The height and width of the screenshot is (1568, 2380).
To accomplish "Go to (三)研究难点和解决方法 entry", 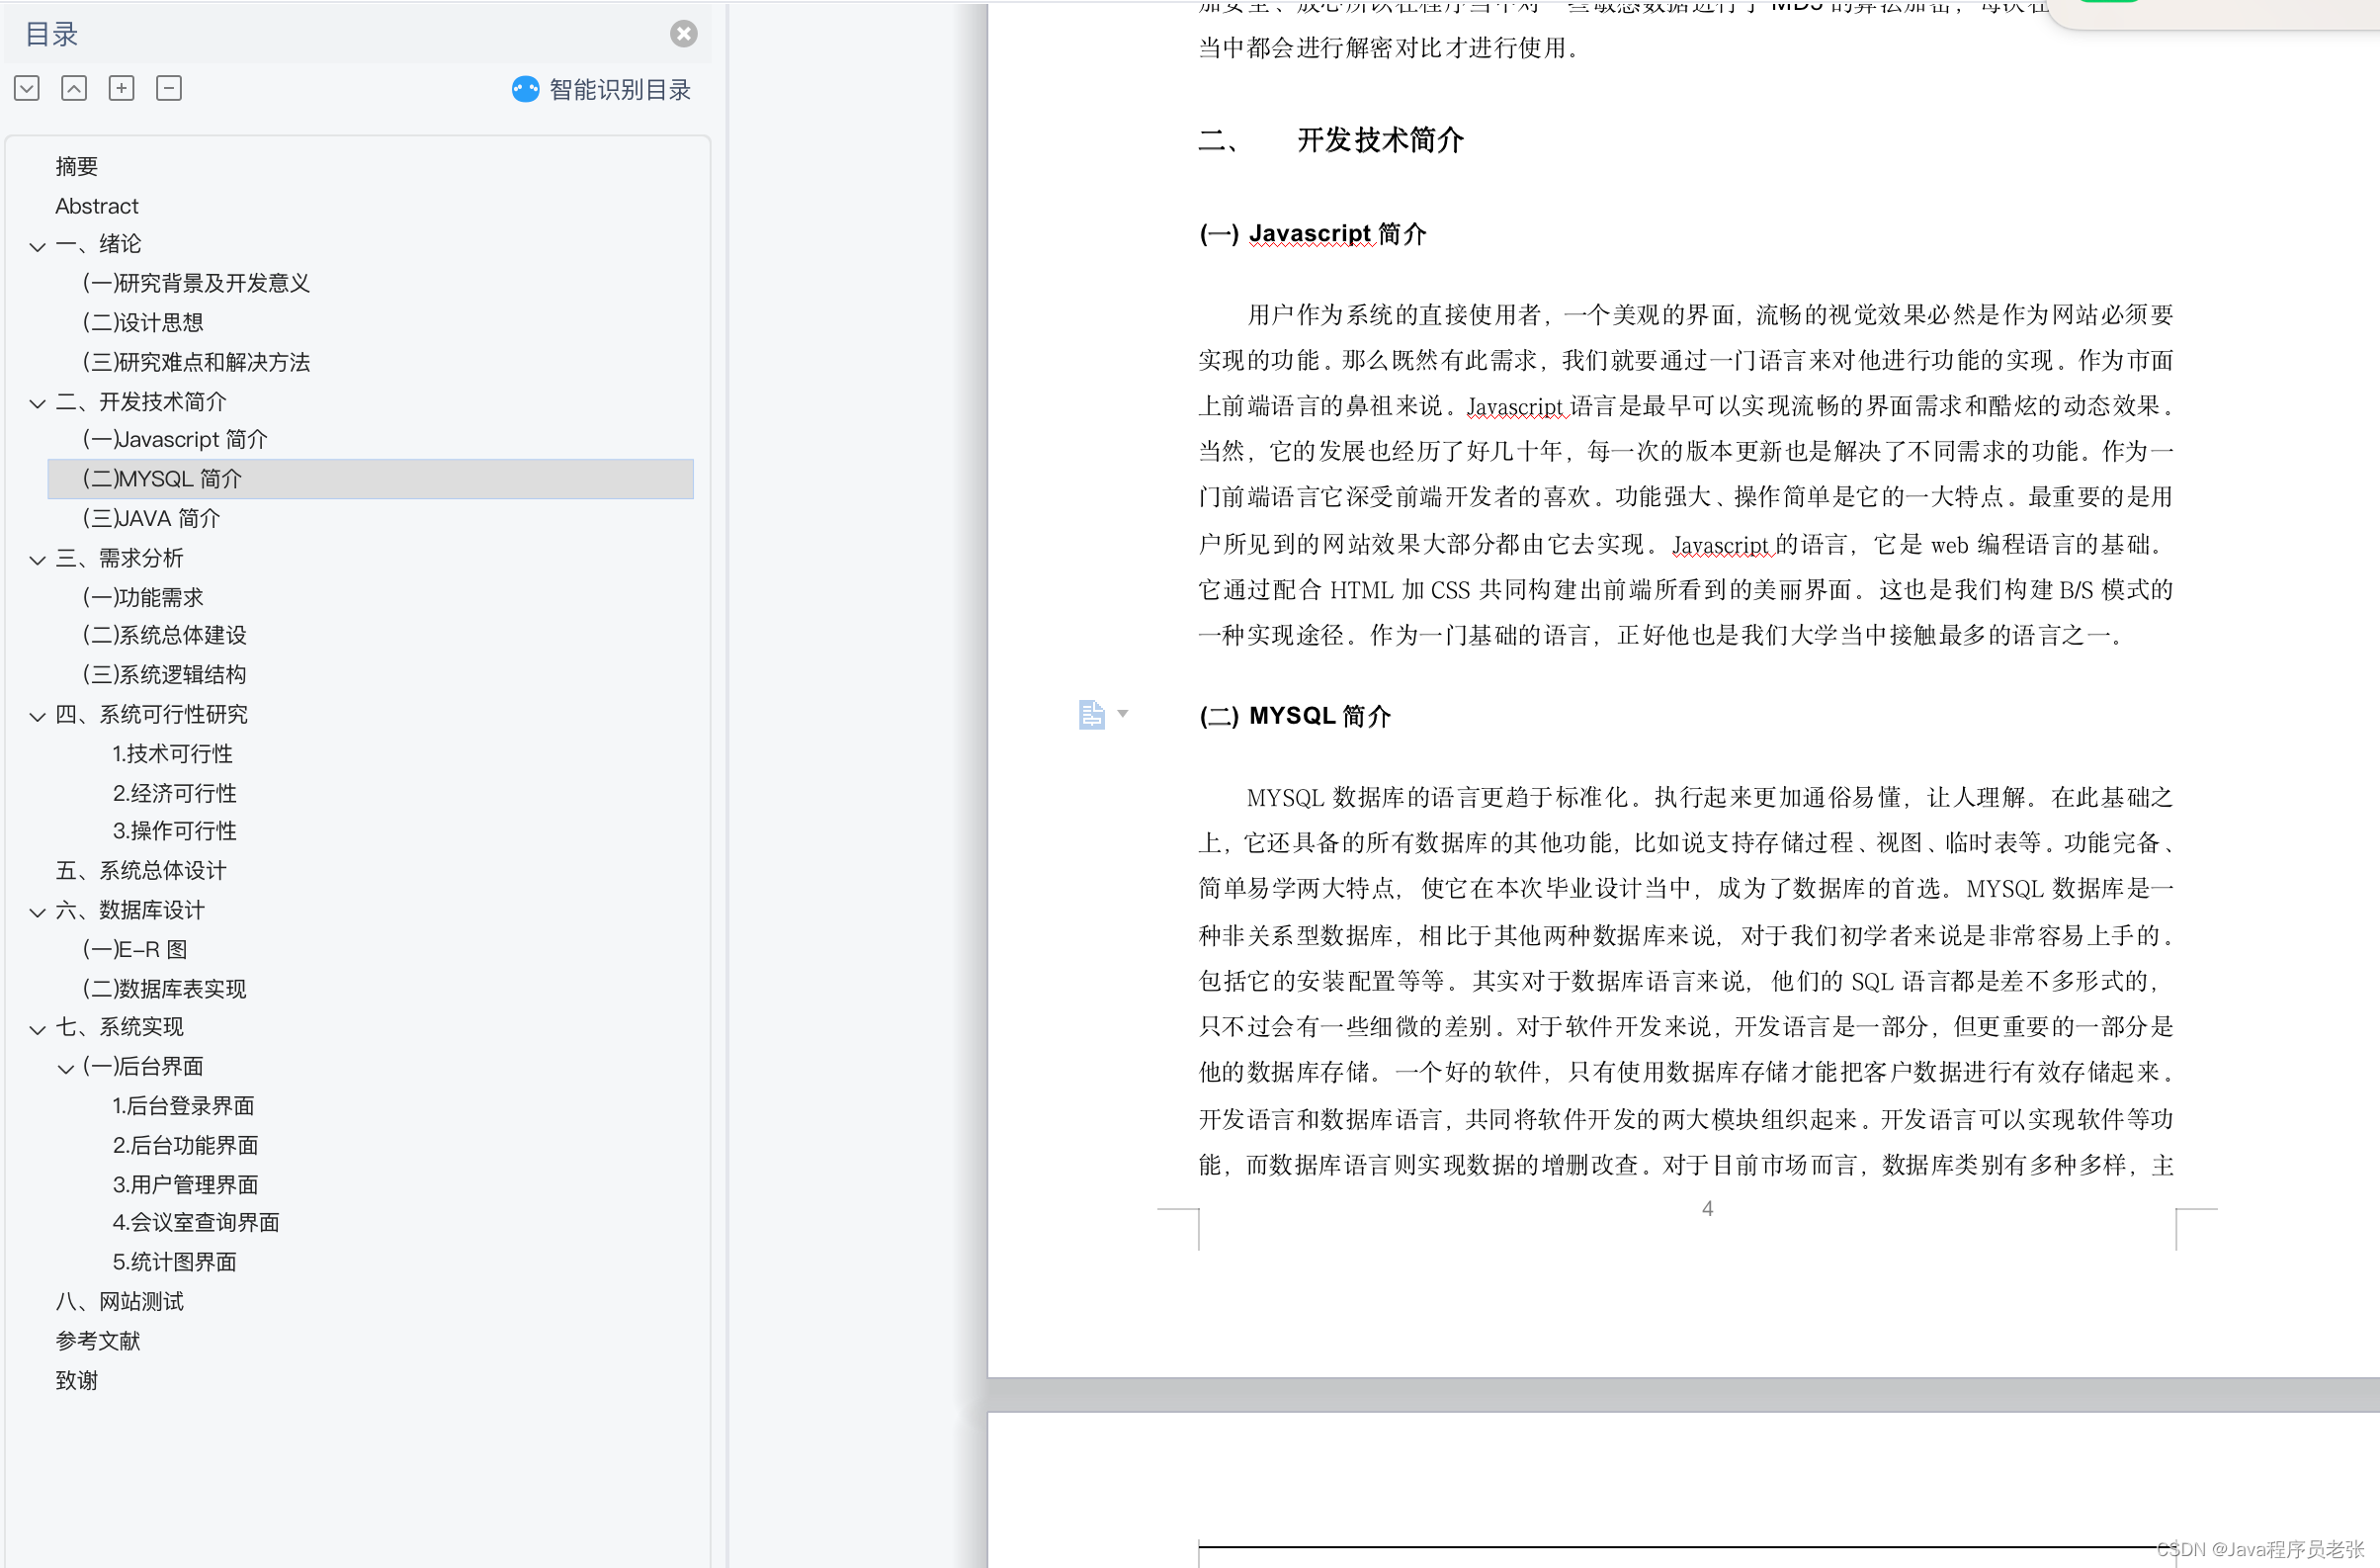I will (x=196, y=362).
